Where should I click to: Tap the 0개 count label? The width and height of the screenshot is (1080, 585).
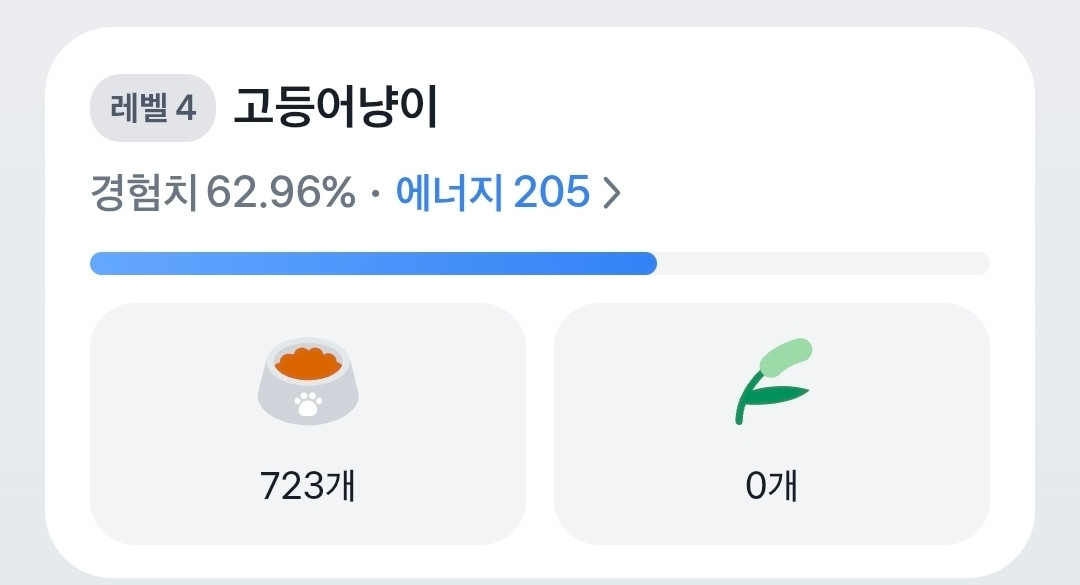coord(772,487)
